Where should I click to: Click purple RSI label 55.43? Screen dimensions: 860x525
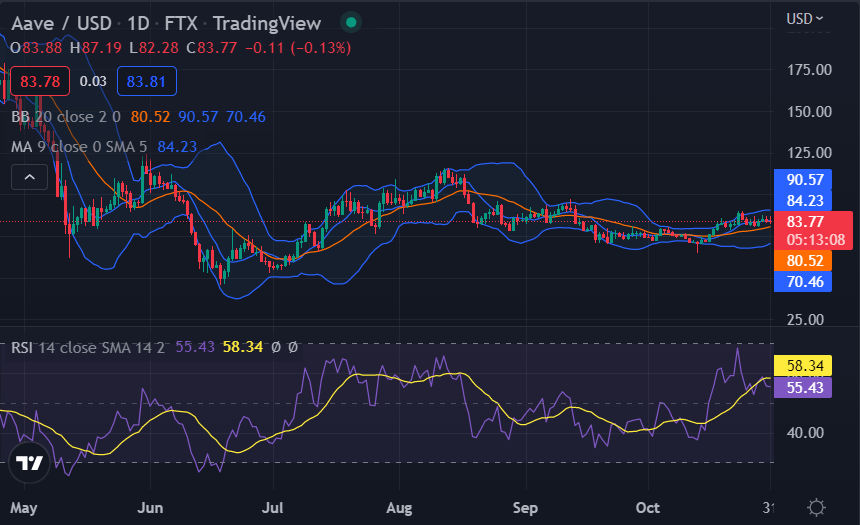tap(803, 387)
